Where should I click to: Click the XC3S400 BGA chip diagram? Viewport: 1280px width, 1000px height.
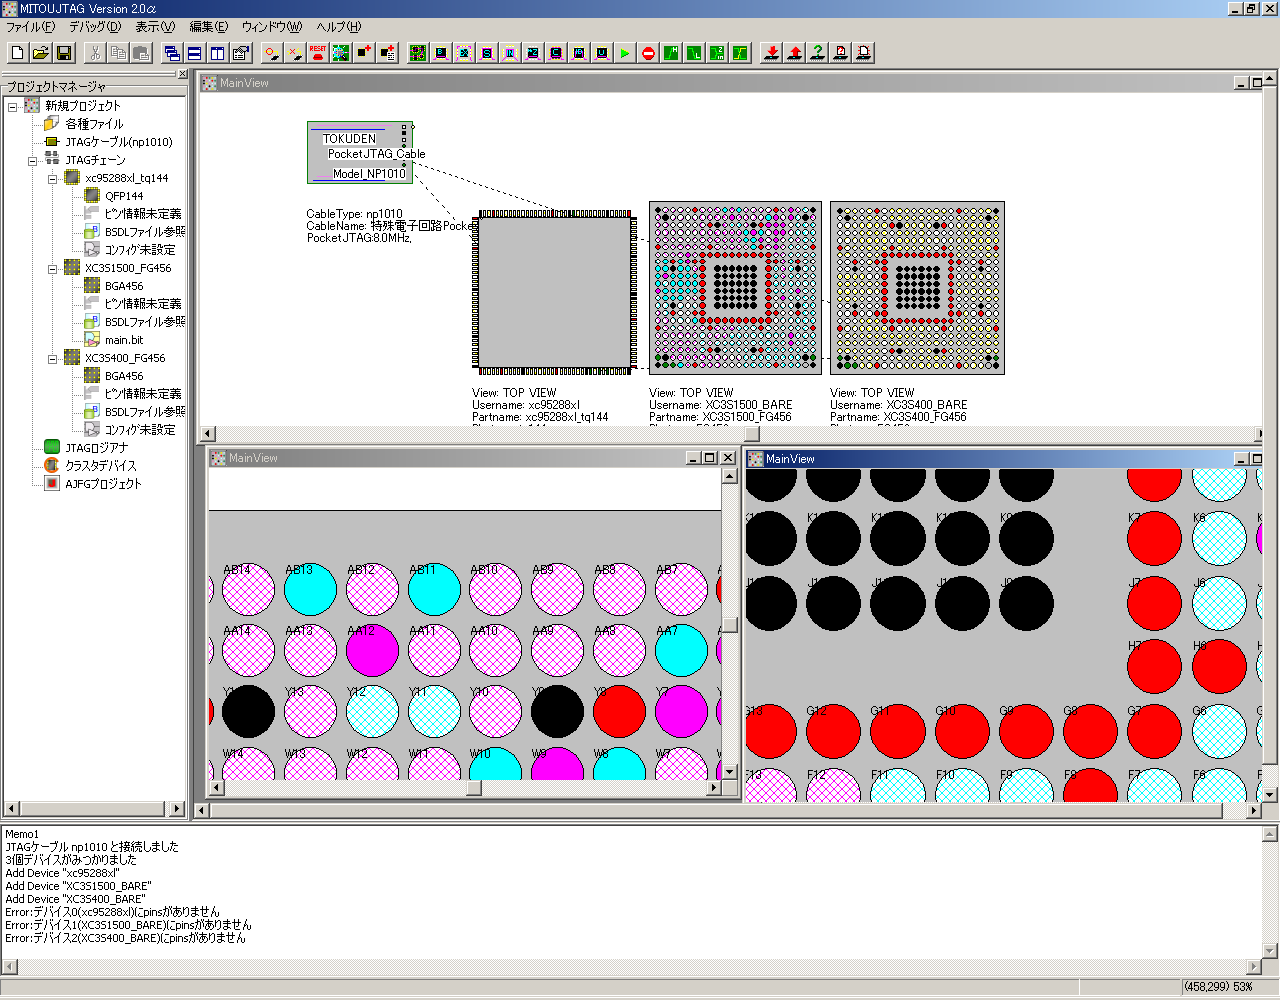(x=917, y=288)
